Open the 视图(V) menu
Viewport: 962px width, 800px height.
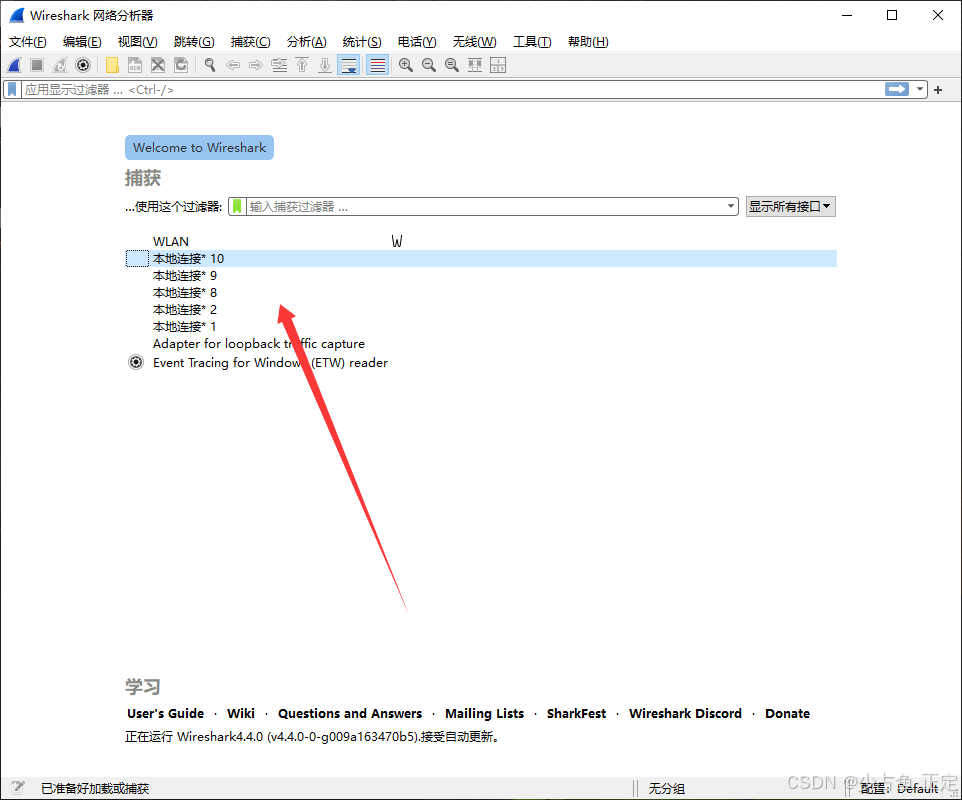pos(137,42)
